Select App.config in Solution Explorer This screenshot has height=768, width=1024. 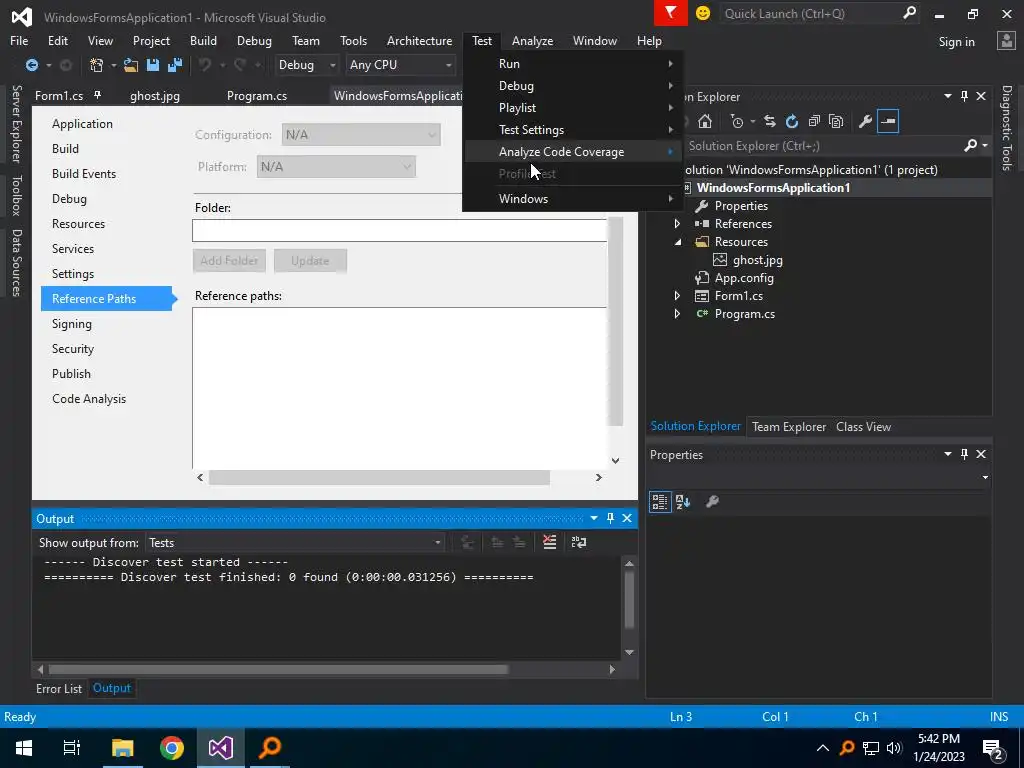744,278
